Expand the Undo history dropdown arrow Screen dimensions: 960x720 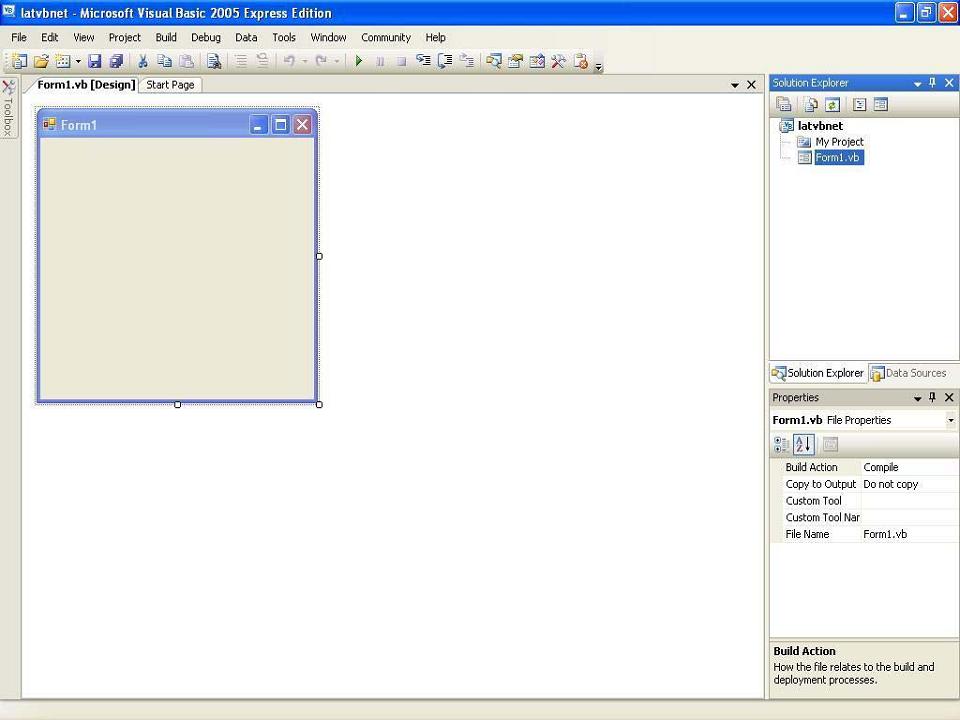point(304,61)
